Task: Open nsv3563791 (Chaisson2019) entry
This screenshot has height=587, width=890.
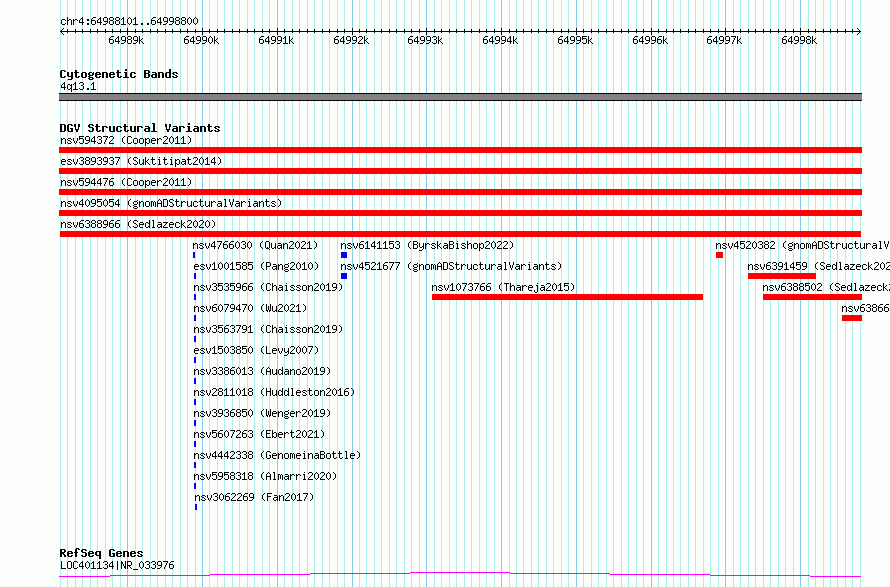Action: click(268, 329)
